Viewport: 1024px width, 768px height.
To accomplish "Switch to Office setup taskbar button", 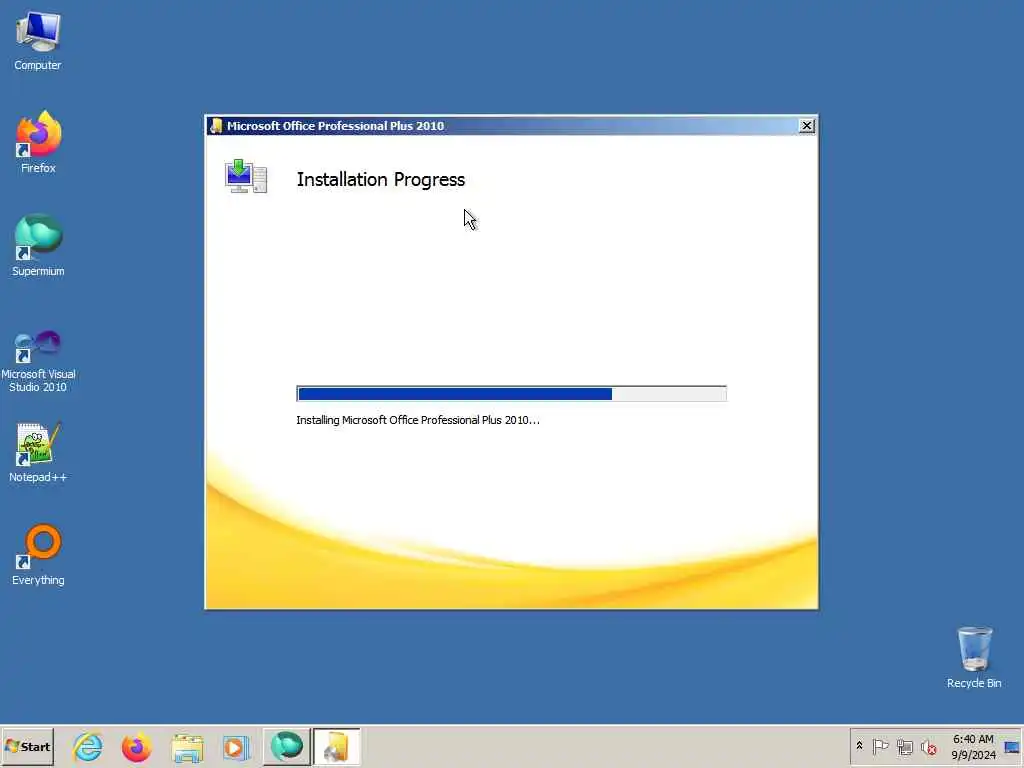I will click(x=336, y=746).
